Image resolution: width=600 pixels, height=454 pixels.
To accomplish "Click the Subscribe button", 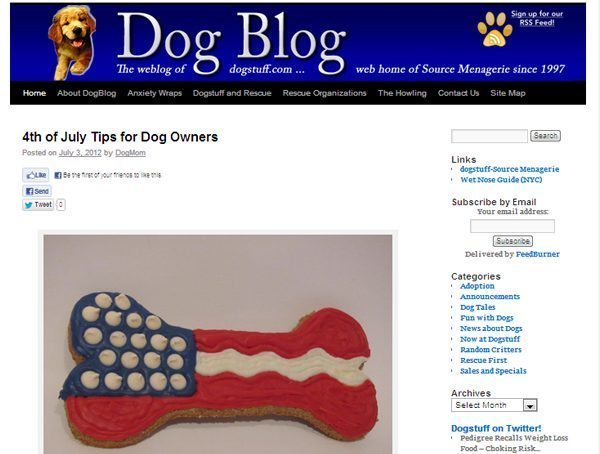I will click(512, 241).
